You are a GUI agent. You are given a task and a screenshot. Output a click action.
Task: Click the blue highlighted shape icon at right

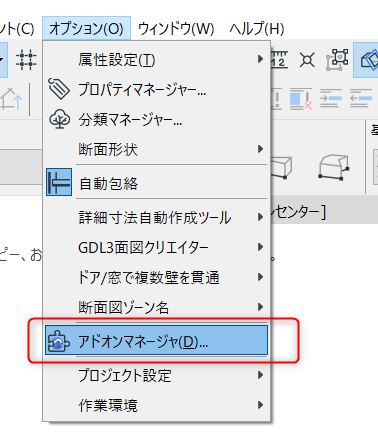coord(368,60)
